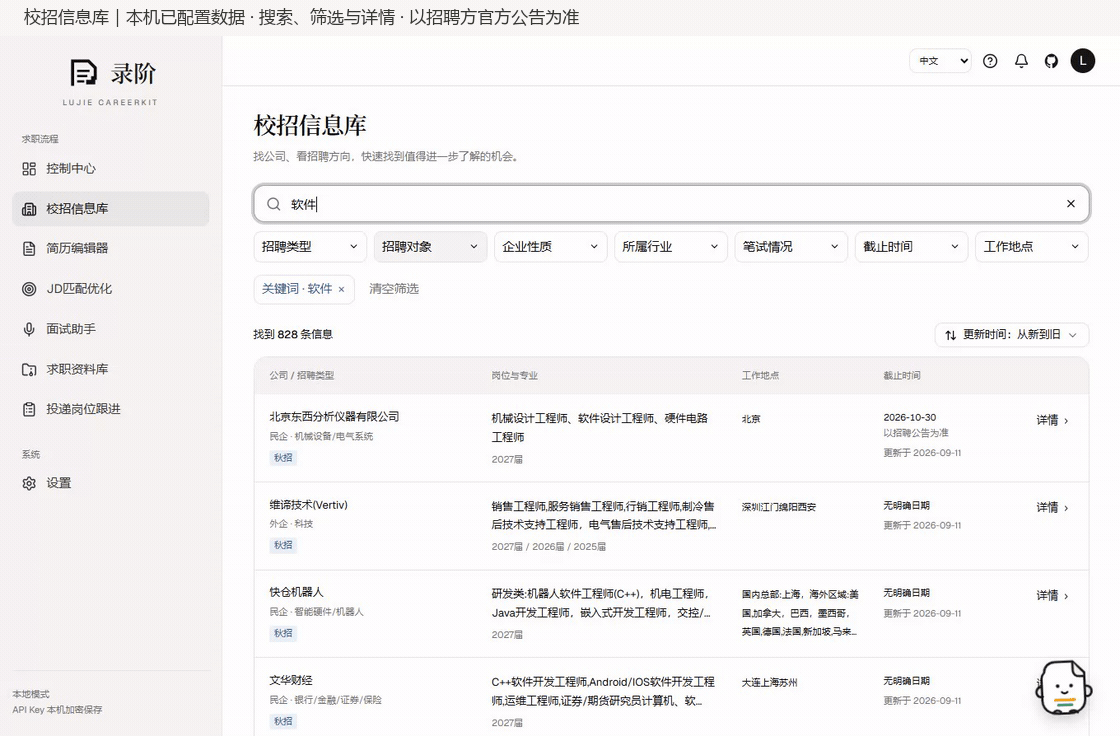Open the 求职资料库 folder icon
Image resolution: width=1120 pixels, height=736 pixels.
29,369
